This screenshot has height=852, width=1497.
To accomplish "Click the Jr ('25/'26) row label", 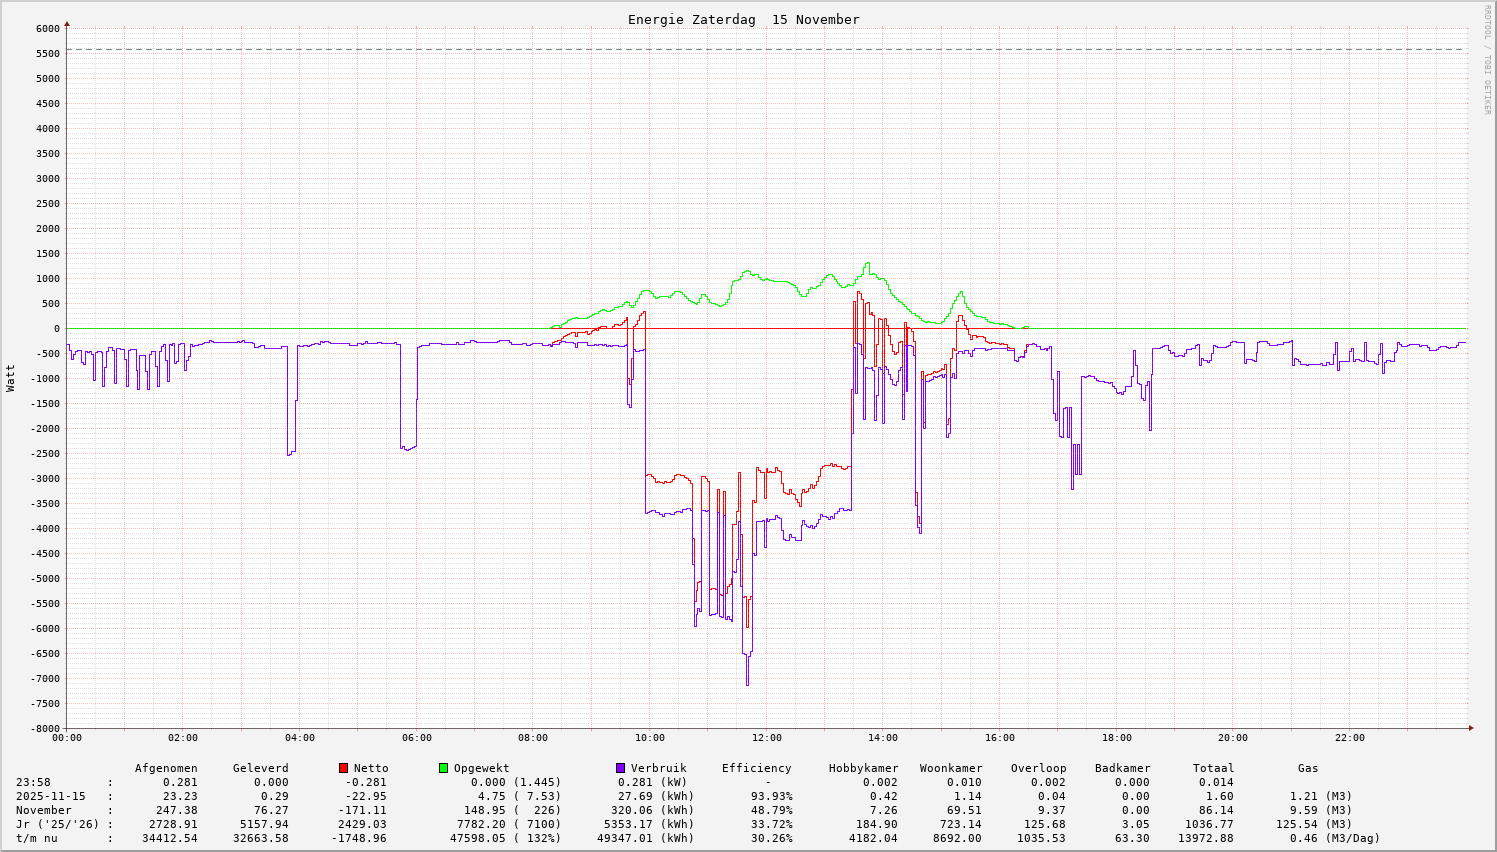I will tap(58, 824).
